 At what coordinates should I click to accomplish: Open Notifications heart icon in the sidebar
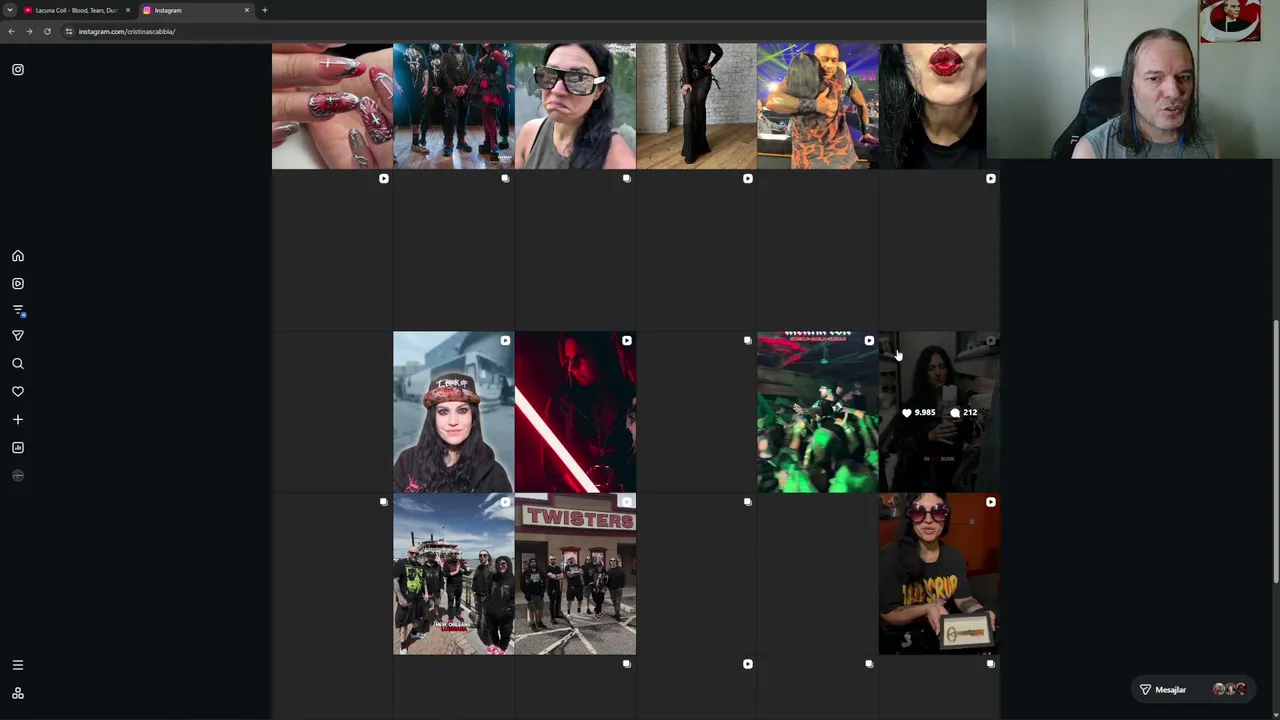click(x=18, y=392)
